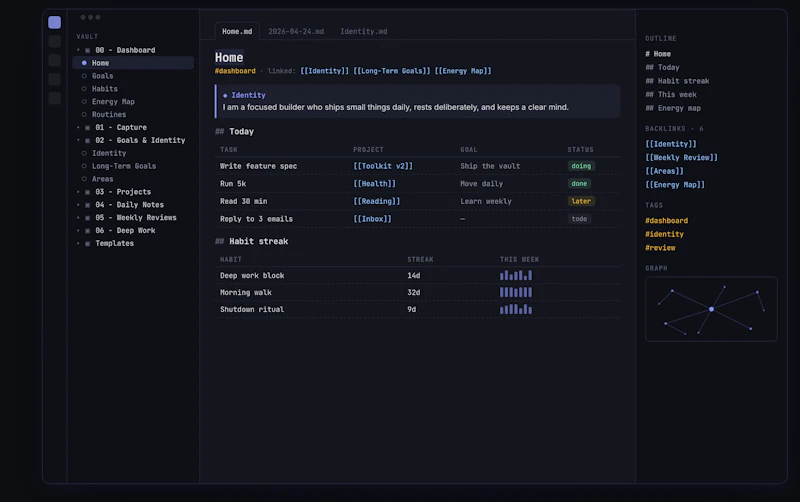Click the 'todo' status badge
The width and height of the screenshot is (800, 502).
579,219
